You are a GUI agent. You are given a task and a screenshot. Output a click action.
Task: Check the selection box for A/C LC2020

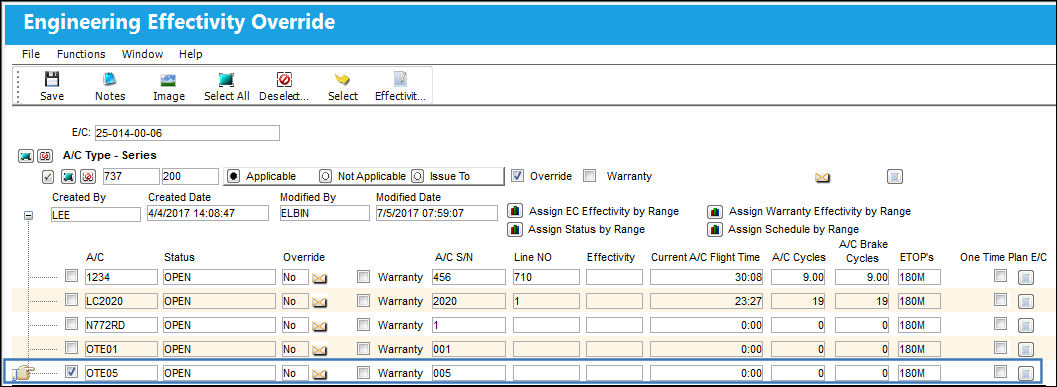71,300
